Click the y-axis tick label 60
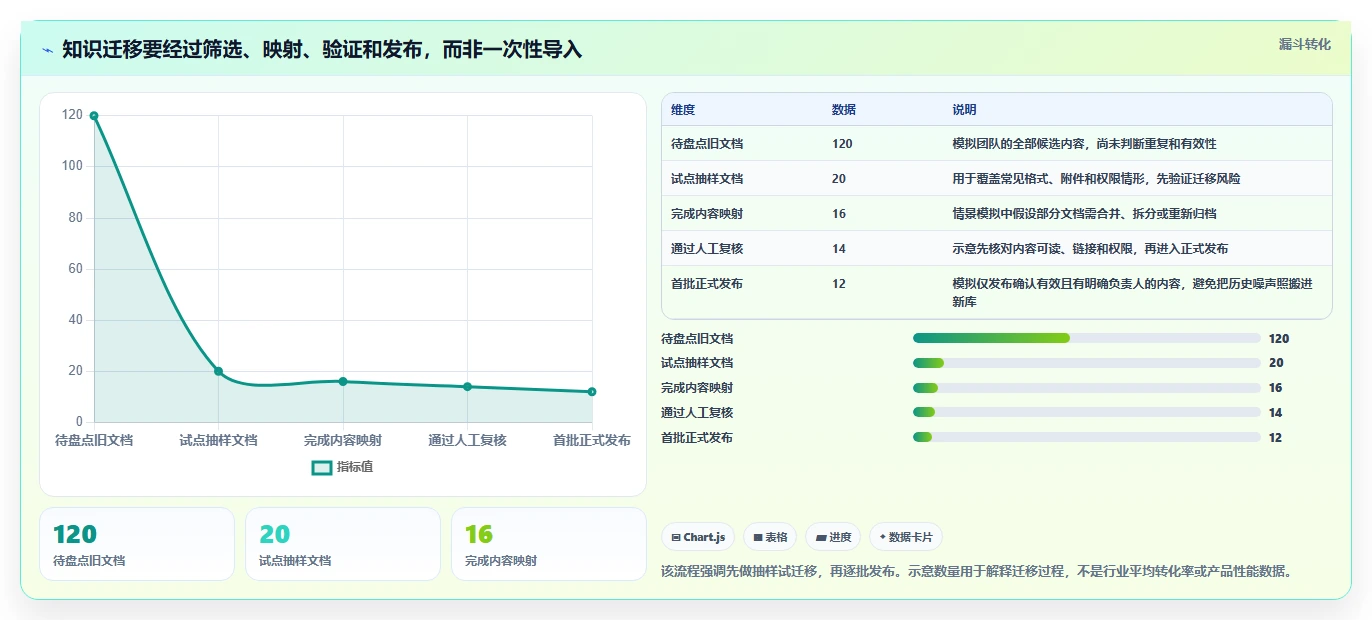Viewport: 1372px width, 620px height. pos(76,268)
